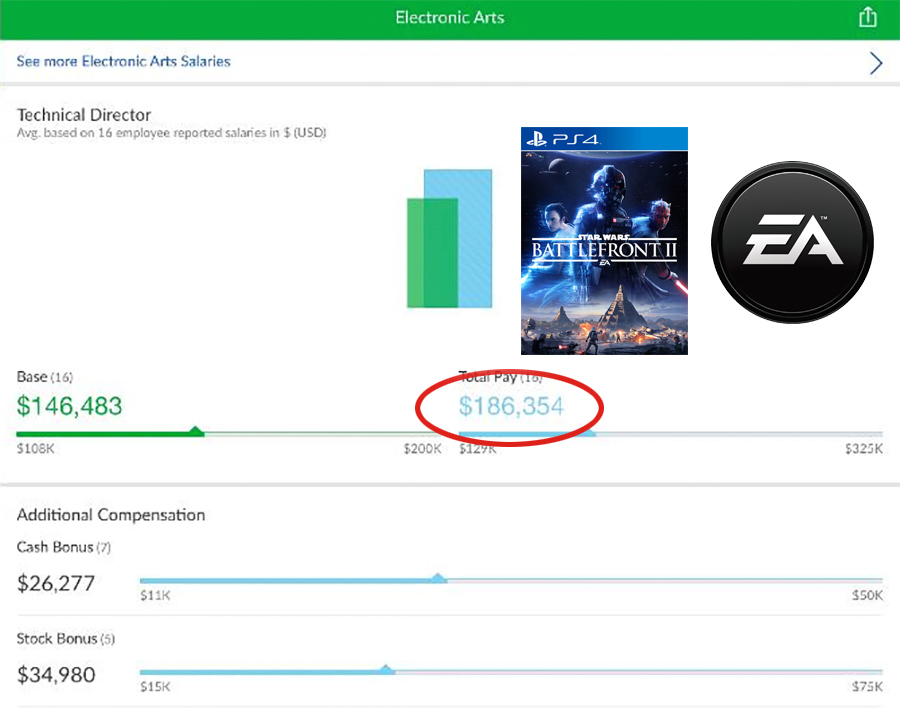This screenshot has width=900, height=710.
Task: Select the blue total pay bar in chart
Action: pyautogui.click(x=475, y=238)
